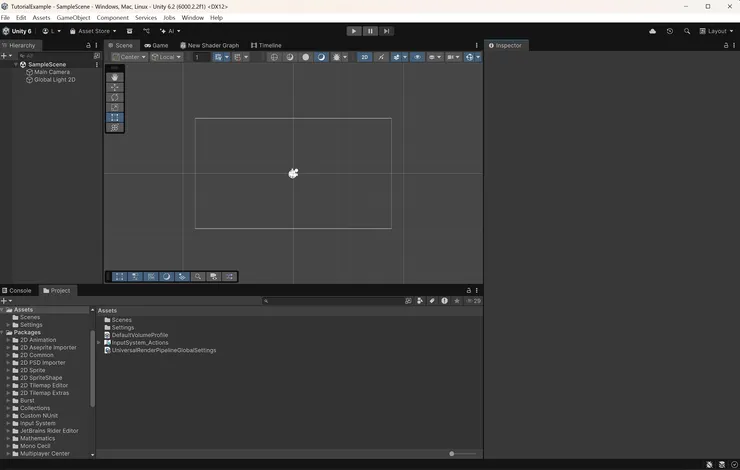Switch to the Game tab
This screenshot has width=740, height=470.
(156, 45)
